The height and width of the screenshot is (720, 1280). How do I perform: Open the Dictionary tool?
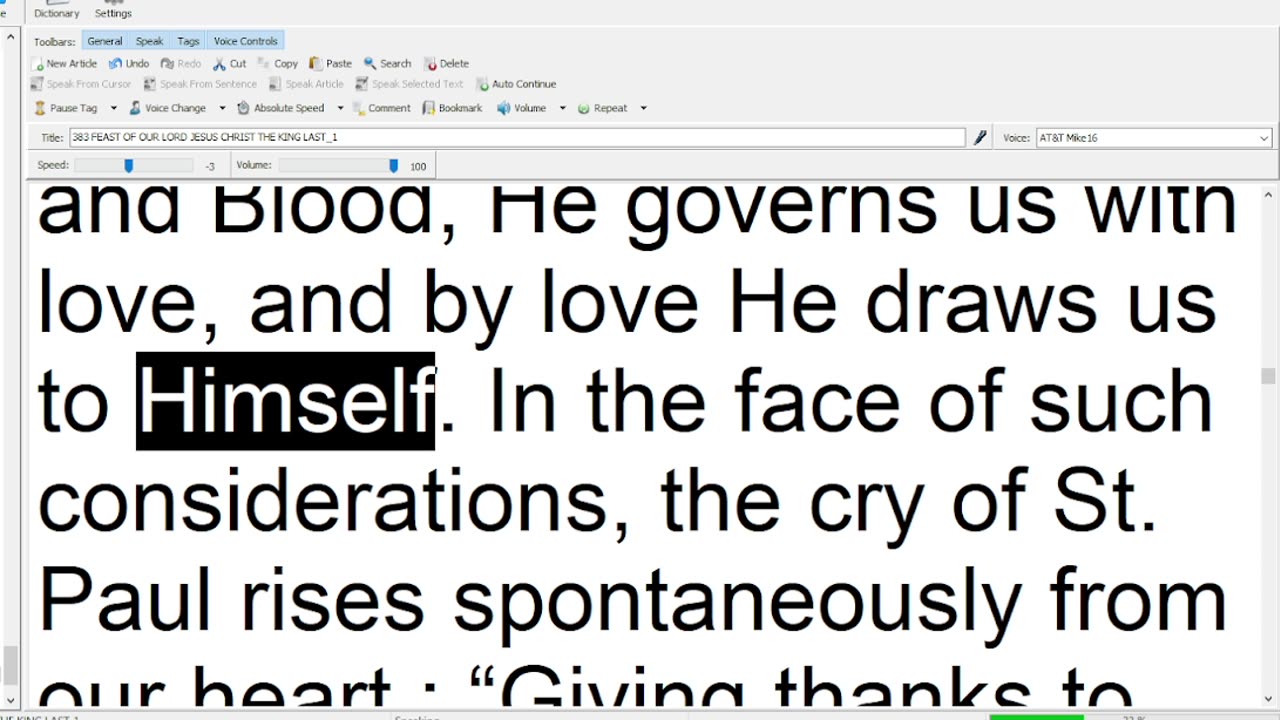click(56, 10)
